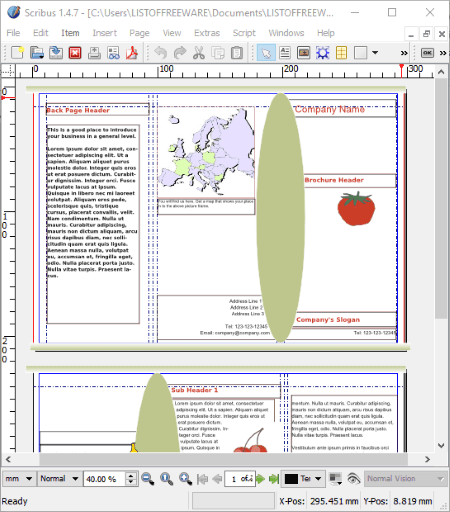Click the Redo arrow icon

(180, 53)
